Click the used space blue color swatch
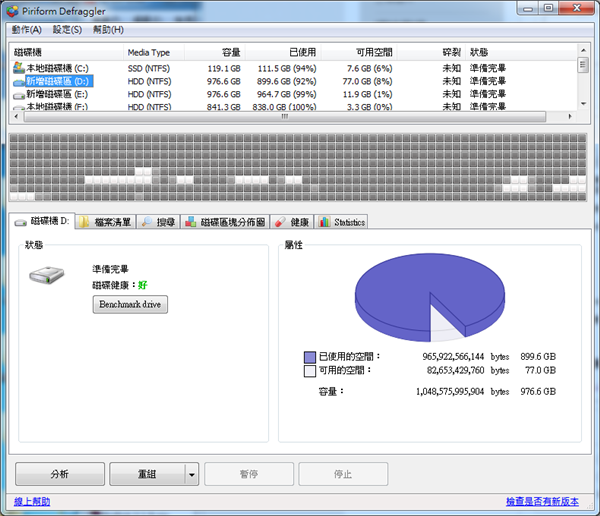Viewport: 600px width, 516px height. 310,356
